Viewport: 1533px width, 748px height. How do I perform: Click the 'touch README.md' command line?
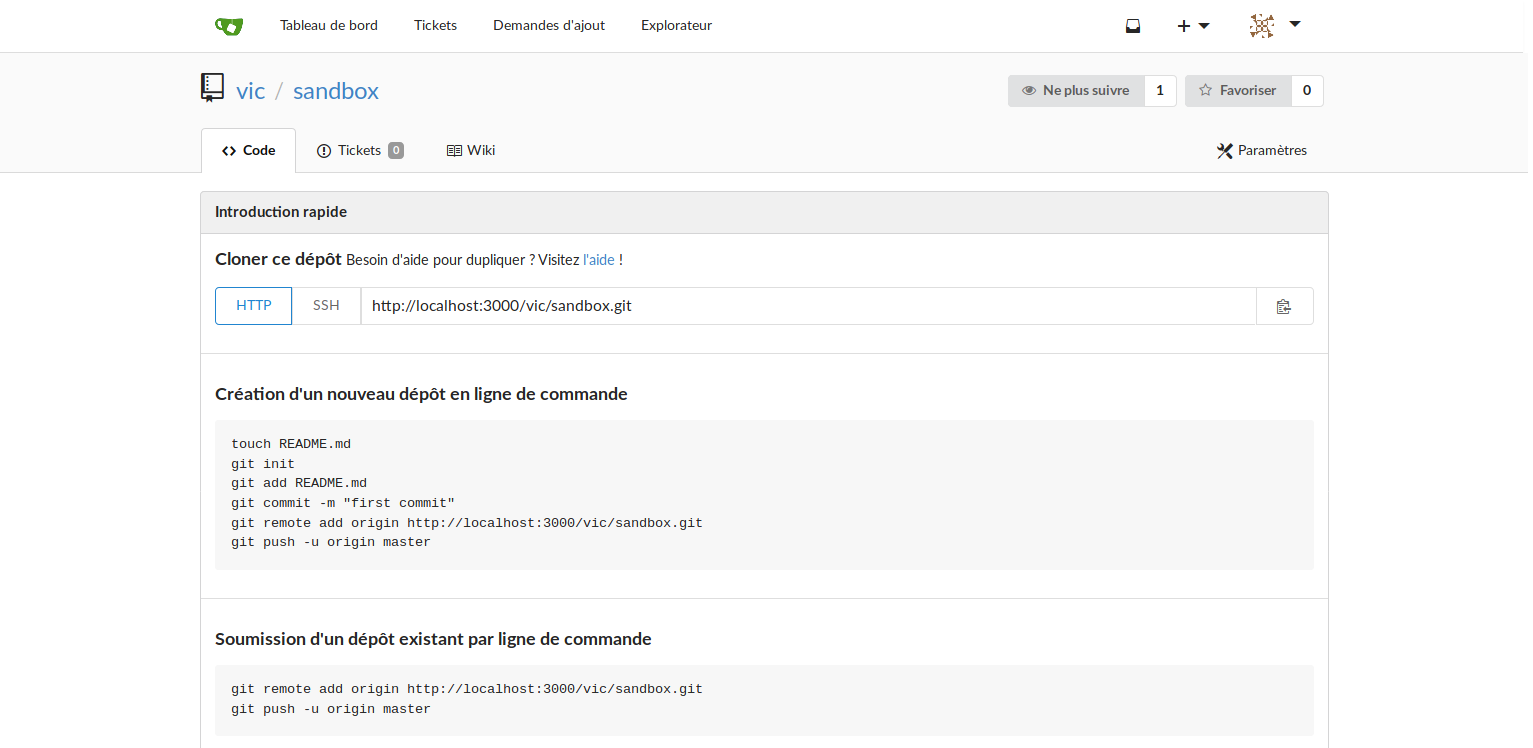point(291,444)
